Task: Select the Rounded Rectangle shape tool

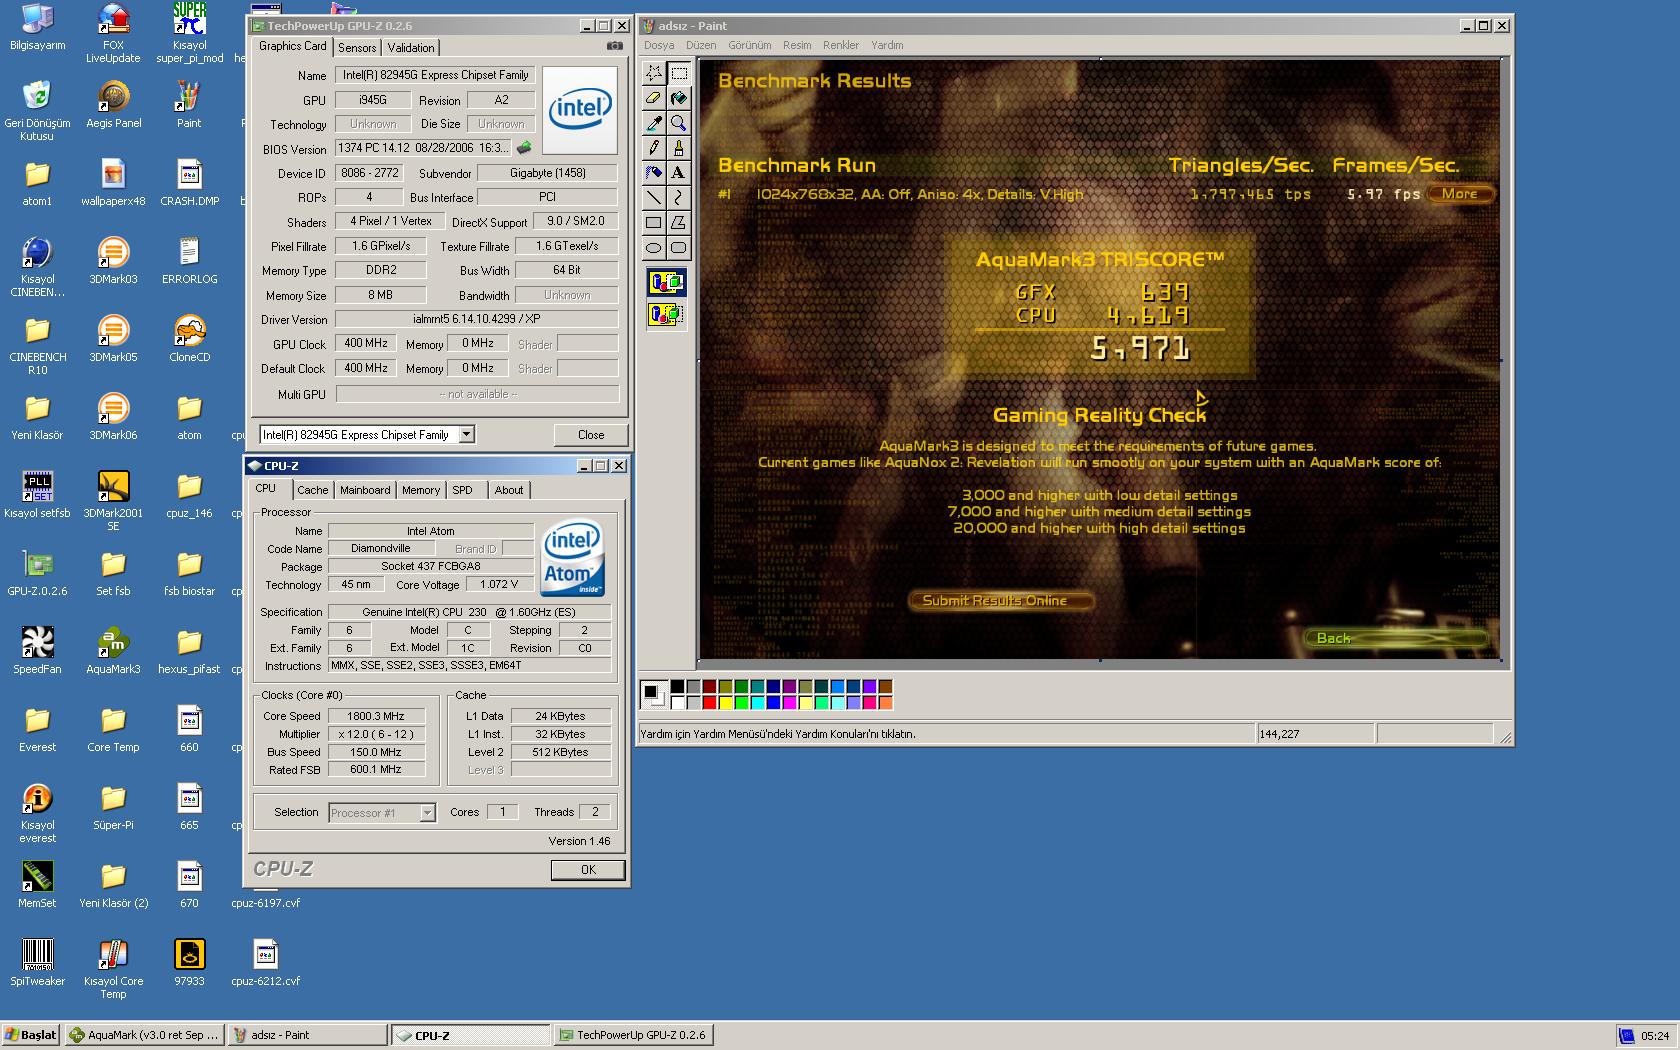Action: [679, 248]
